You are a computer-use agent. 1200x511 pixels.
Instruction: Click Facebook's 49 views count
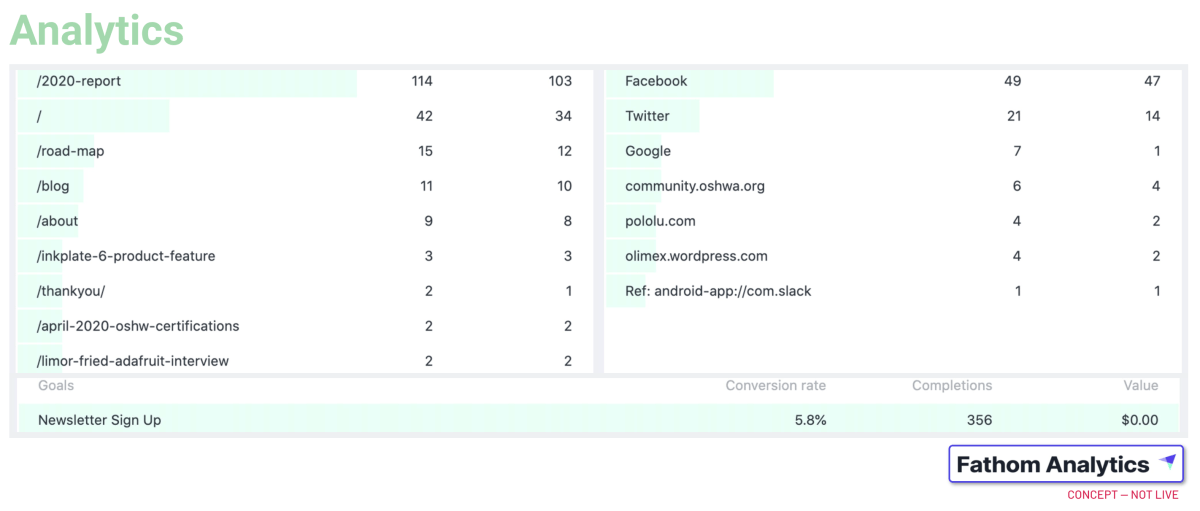tap(1012, 81)
